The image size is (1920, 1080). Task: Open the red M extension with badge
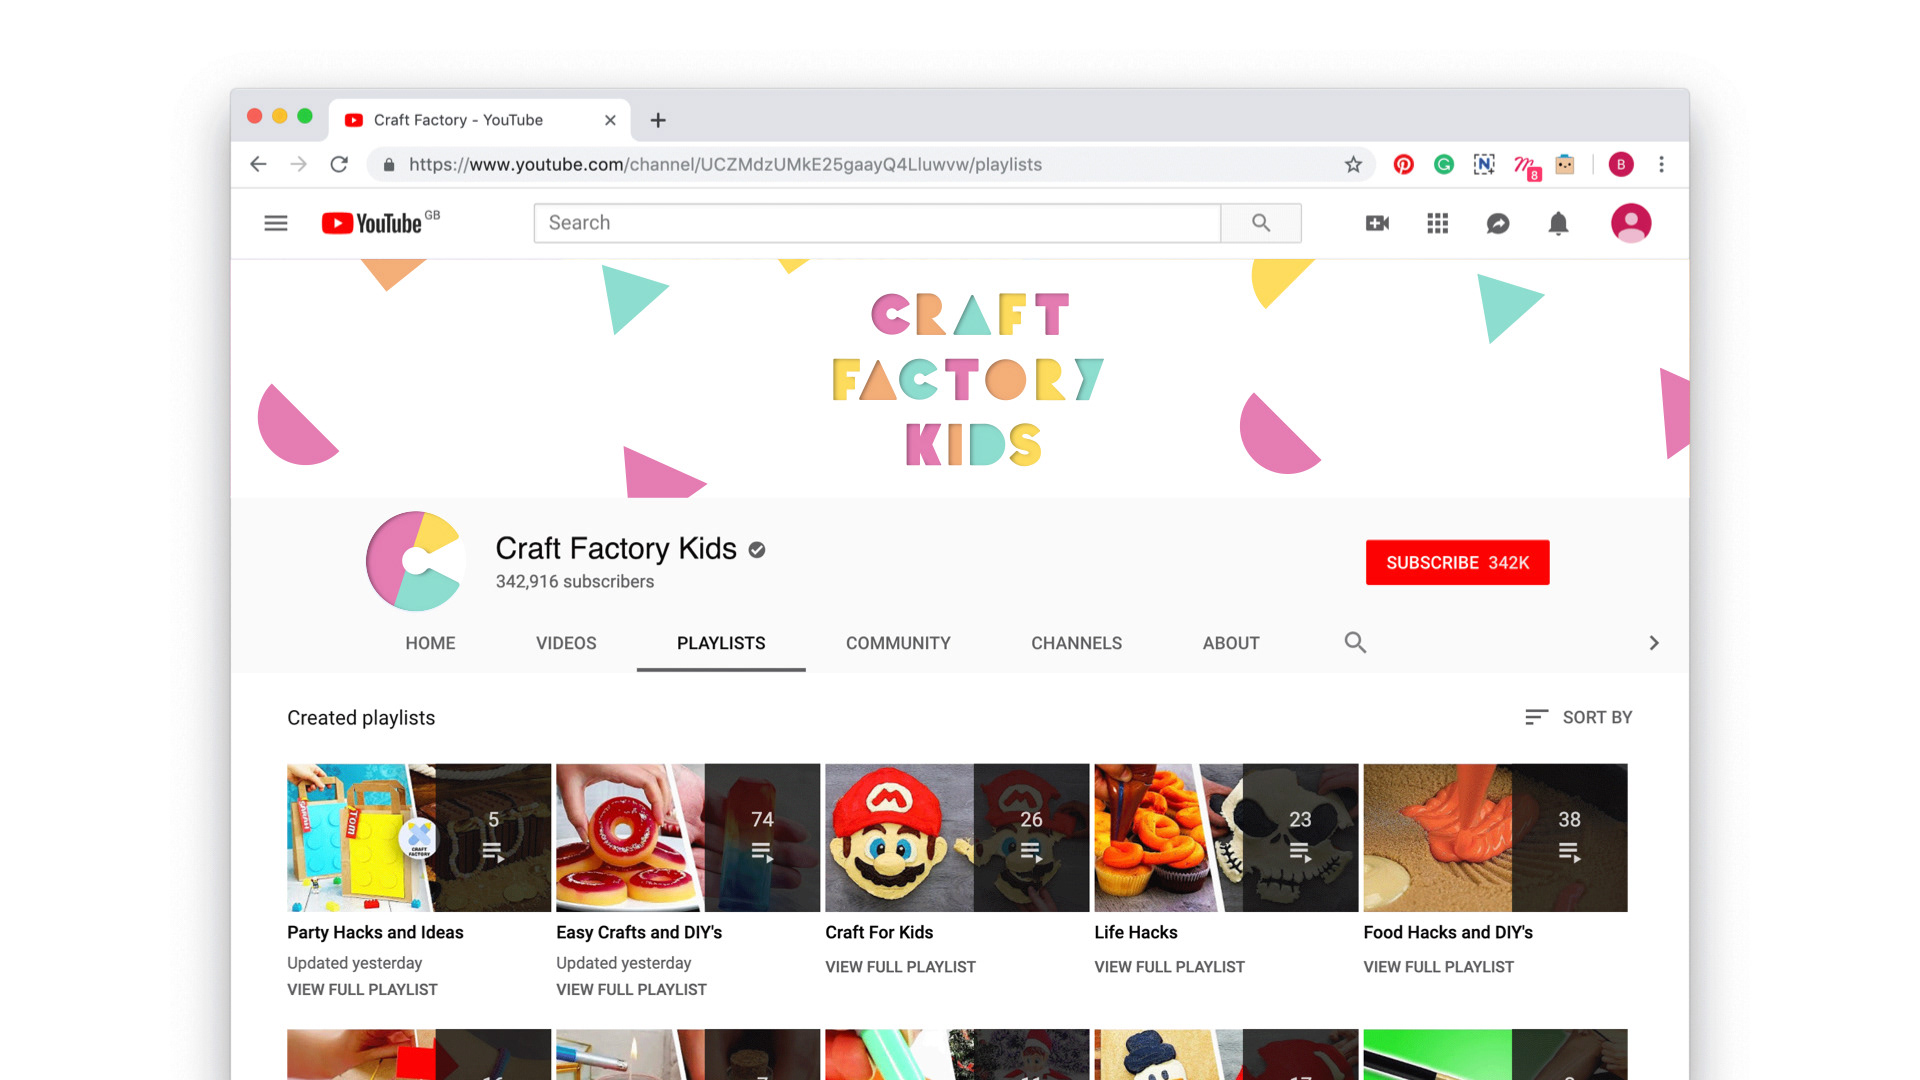coord(1526,166)
